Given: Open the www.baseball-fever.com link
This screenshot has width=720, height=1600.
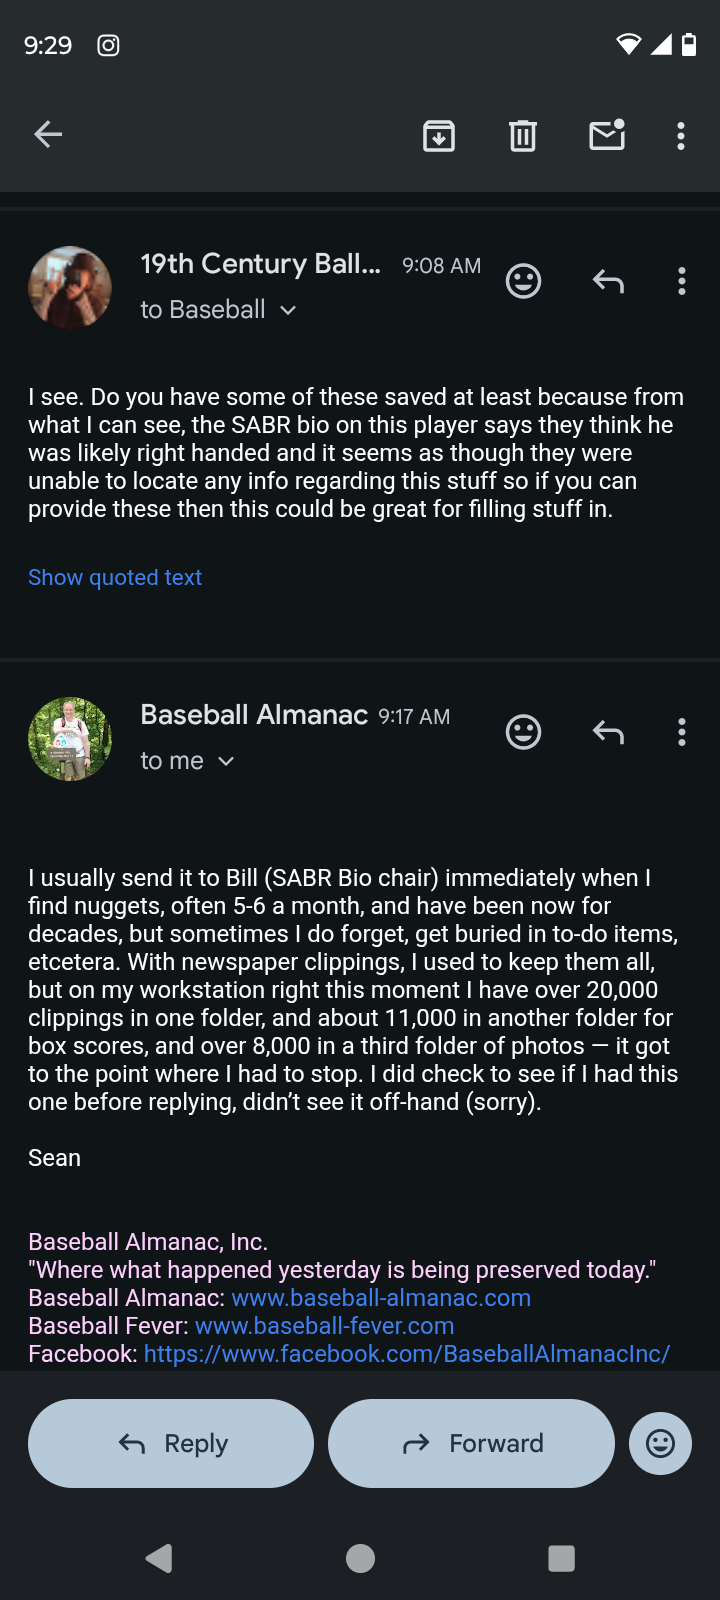Looking at the screenshot, I should click(324, 1326).
